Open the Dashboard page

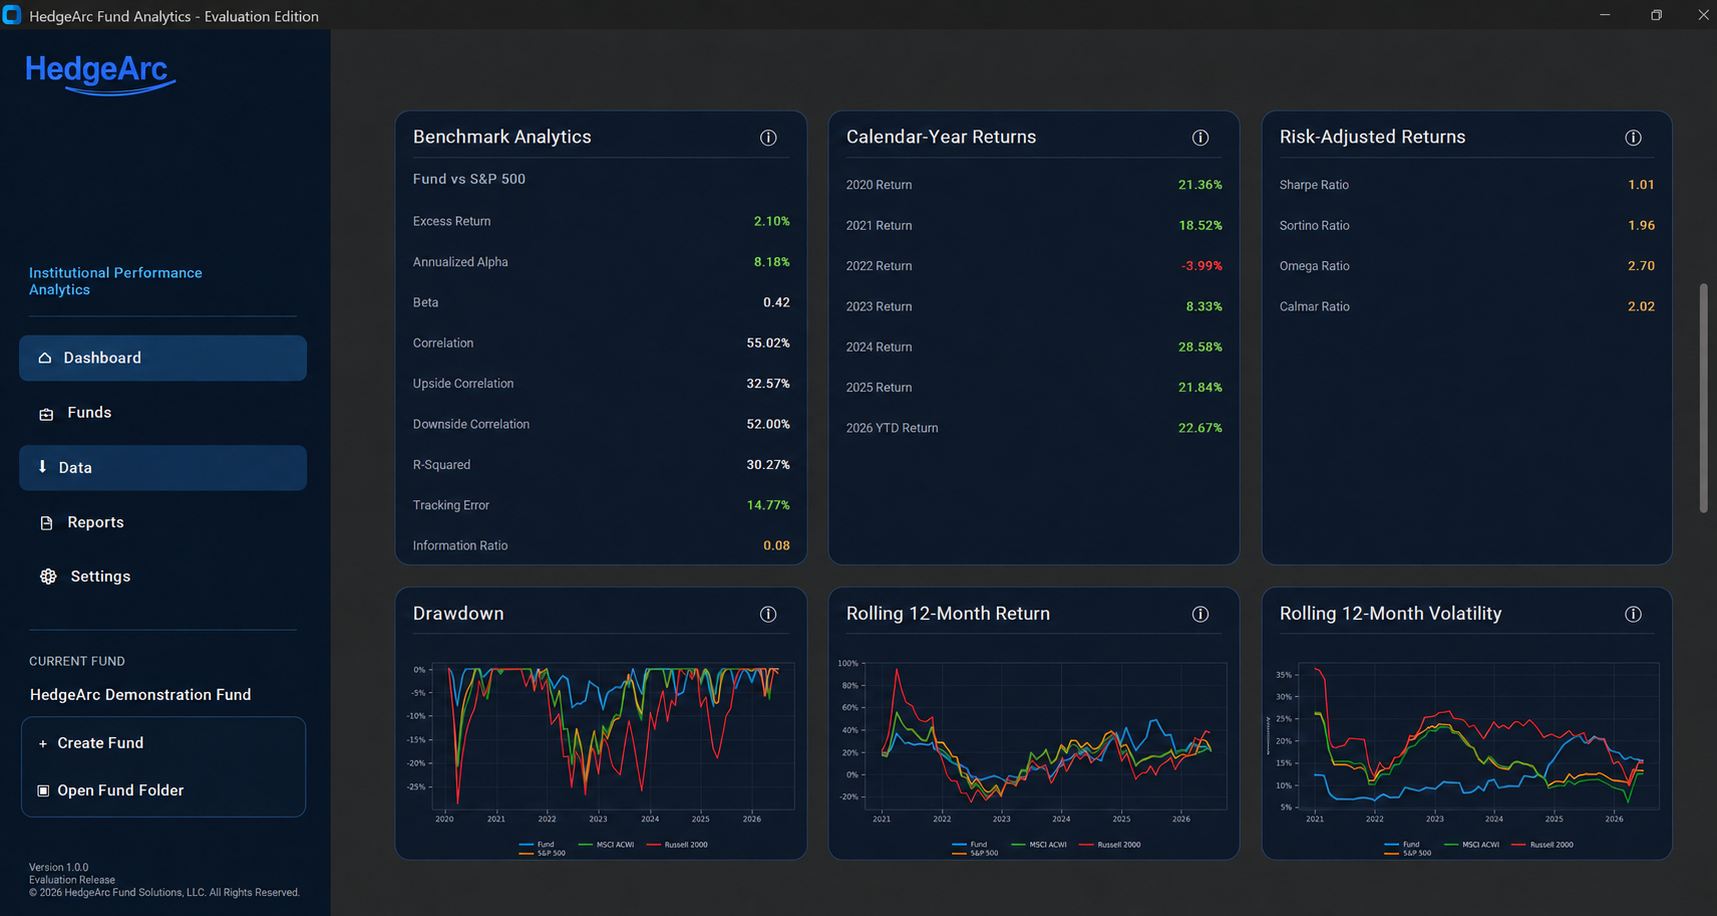[x=163, y=358]
